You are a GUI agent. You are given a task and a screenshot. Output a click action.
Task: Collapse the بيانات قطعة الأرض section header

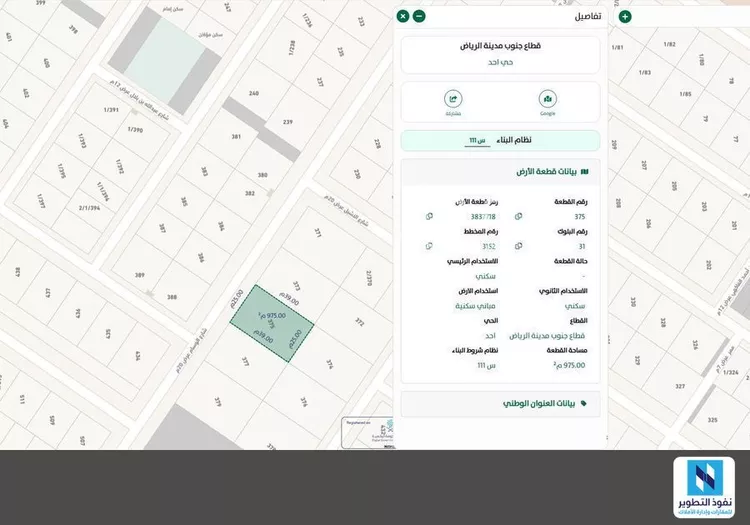tap(500, 172)
